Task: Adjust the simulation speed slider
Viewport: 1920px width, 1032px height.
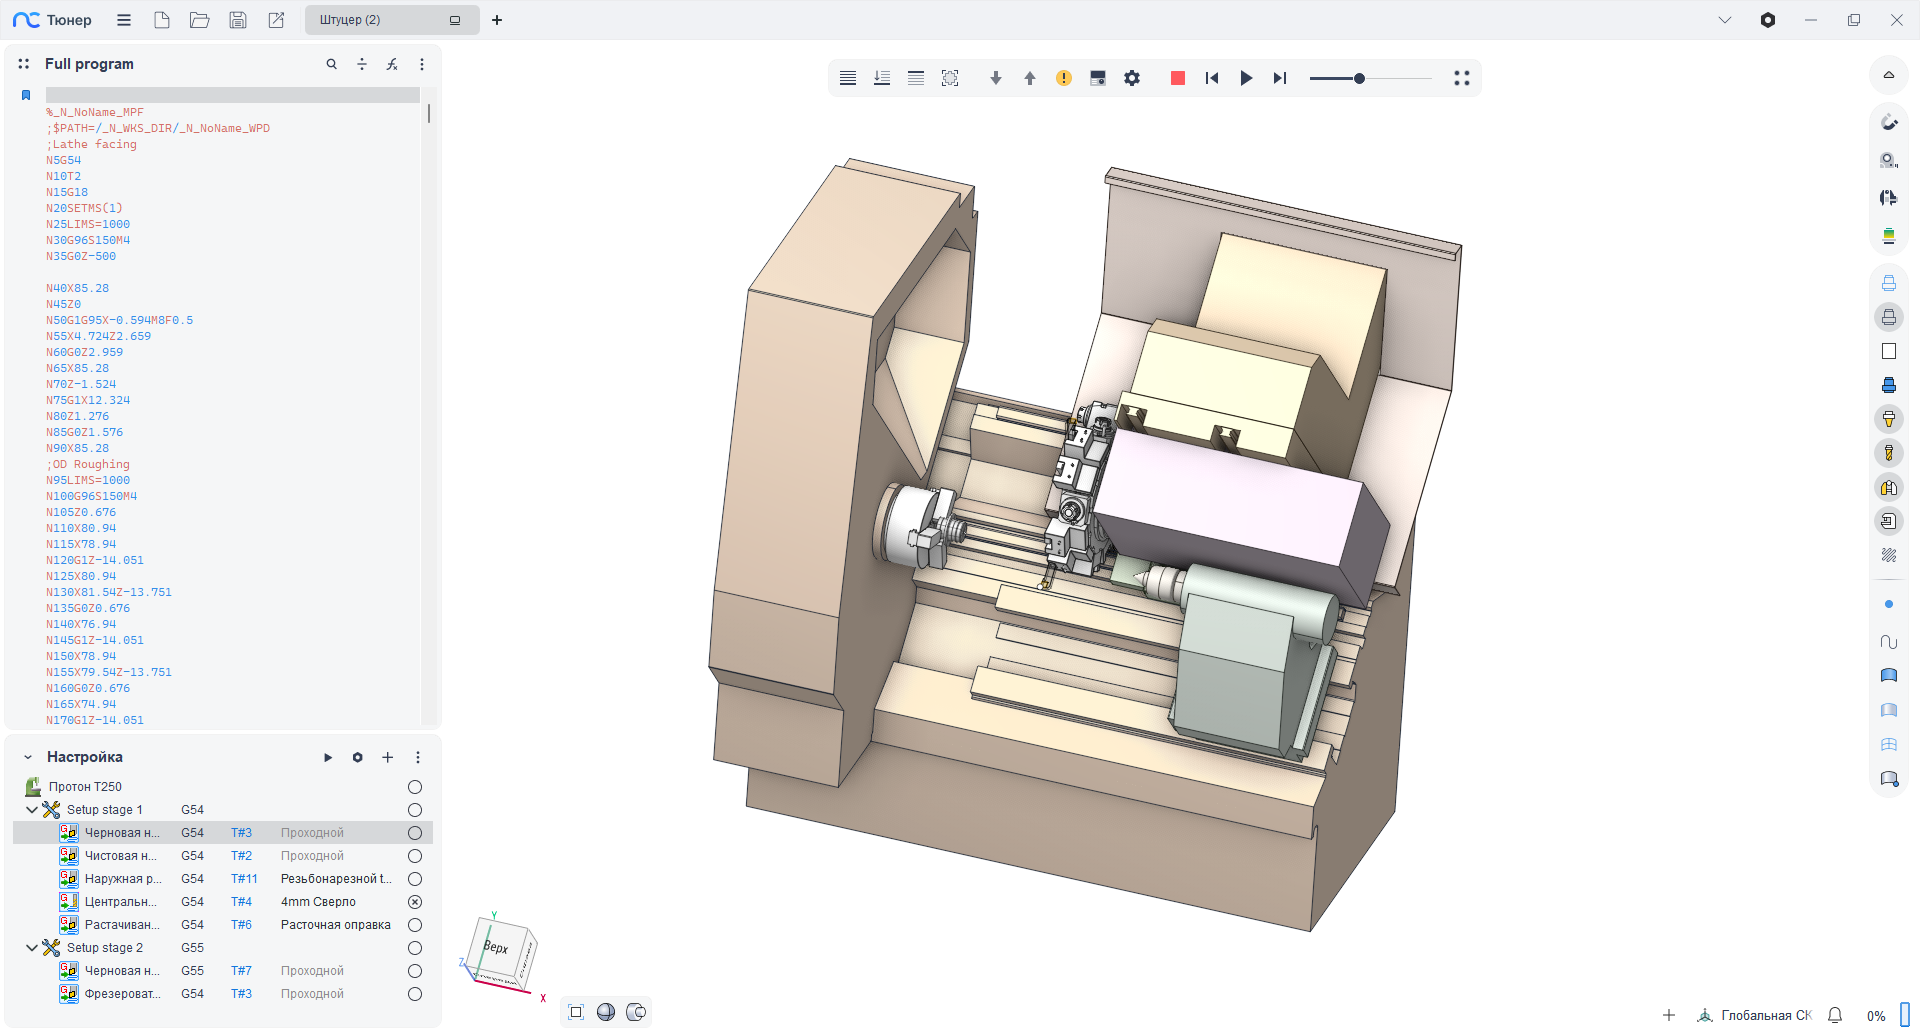Action: pos(1359,78)
